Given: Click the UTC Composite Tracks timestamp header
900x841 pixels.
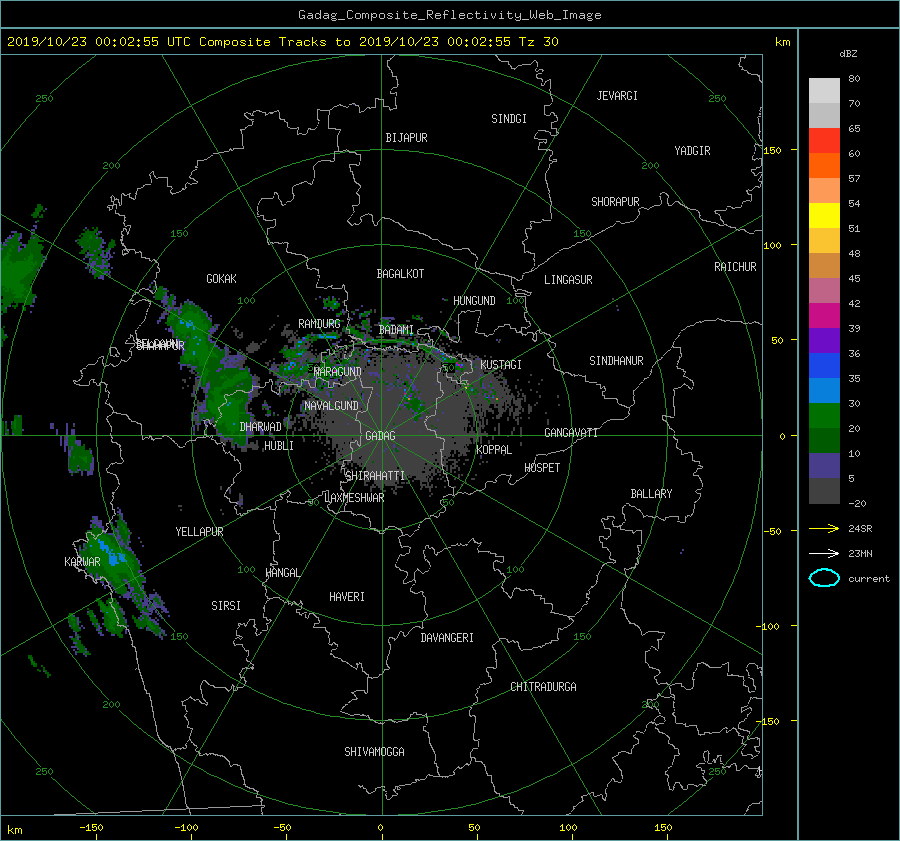Looking at the screenshot, I should (x=282, y=42).
